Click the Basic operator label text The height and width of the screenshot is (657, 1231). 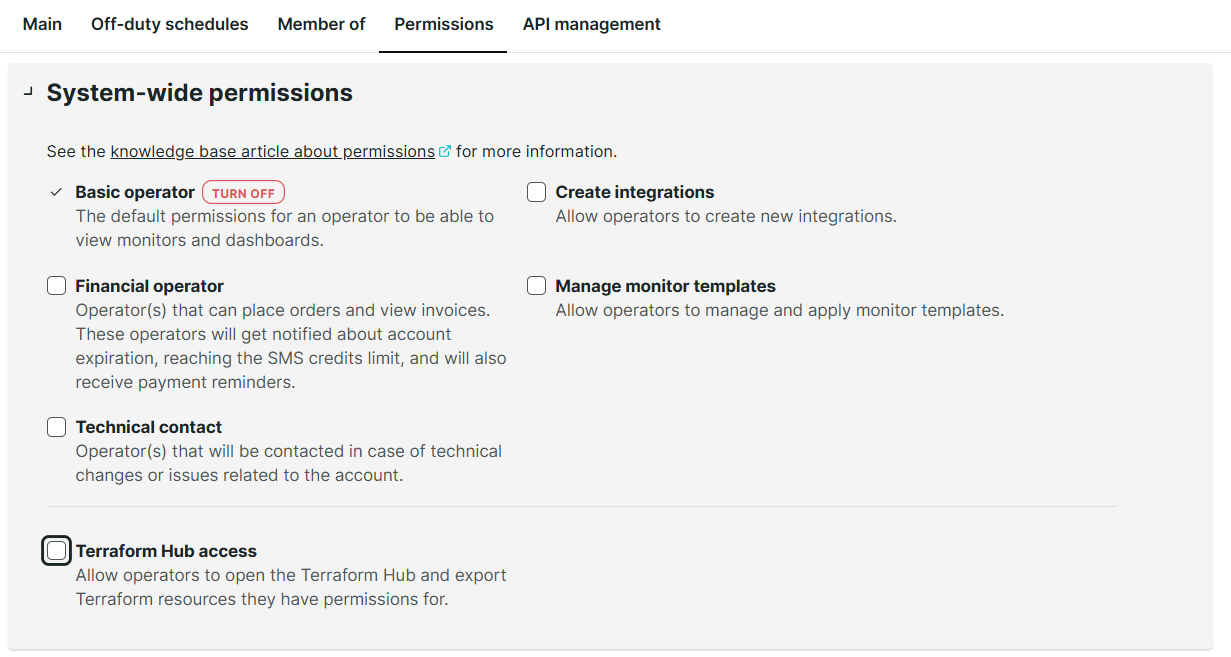coord(135,192)
